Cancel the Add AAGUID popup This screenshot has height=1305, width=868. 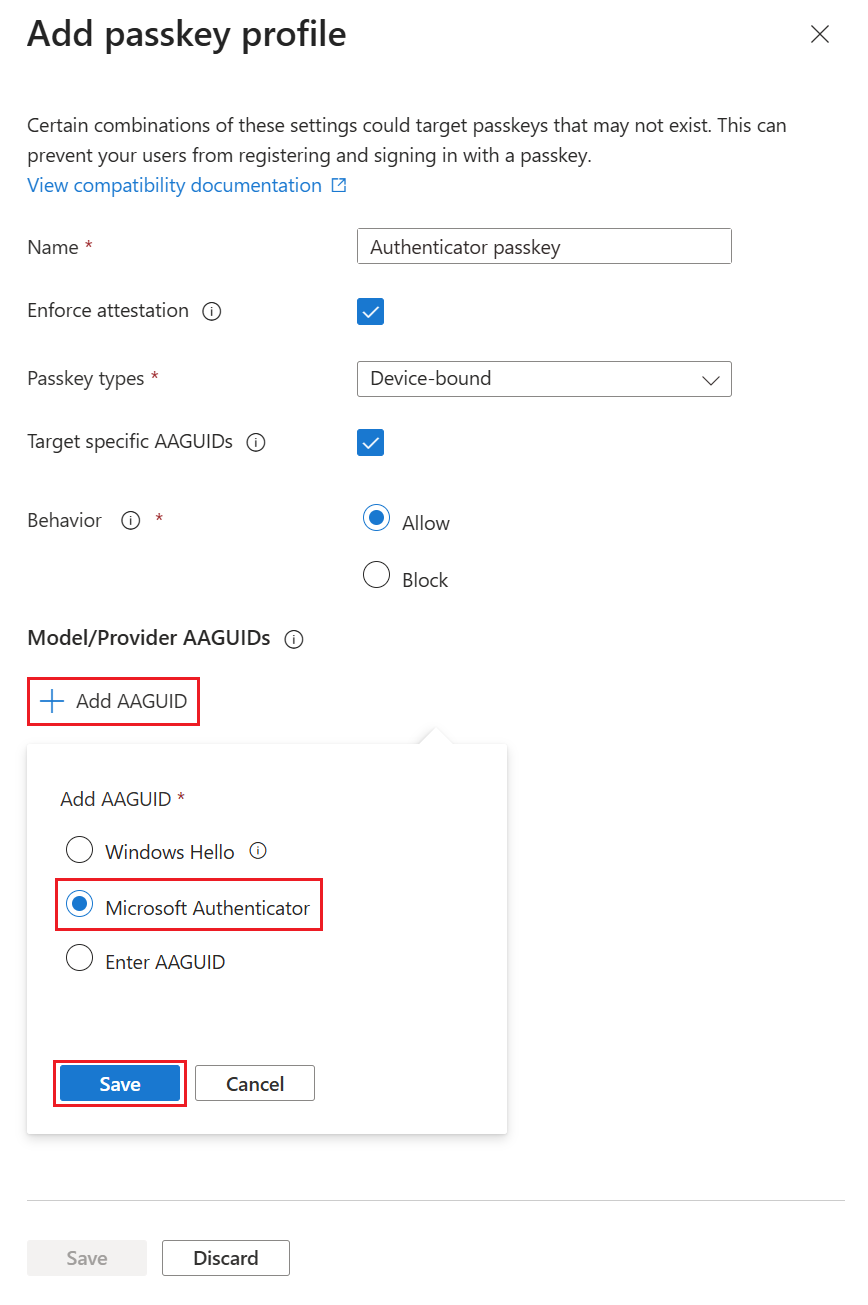click(x=255, y=1083)
